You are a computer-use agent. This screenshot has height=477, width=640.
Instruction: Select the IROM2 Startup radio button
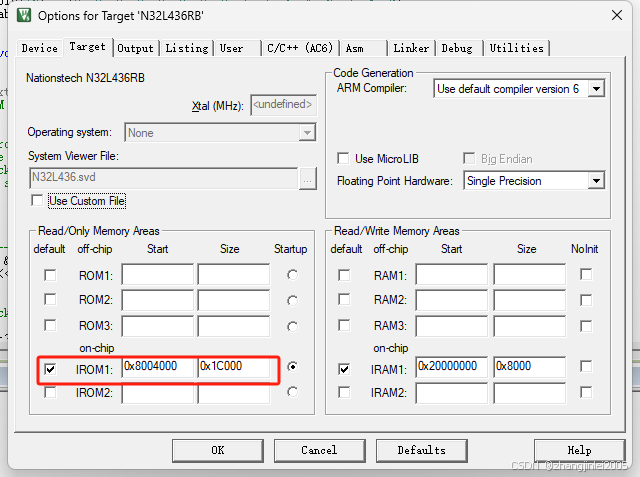point(292,392)
